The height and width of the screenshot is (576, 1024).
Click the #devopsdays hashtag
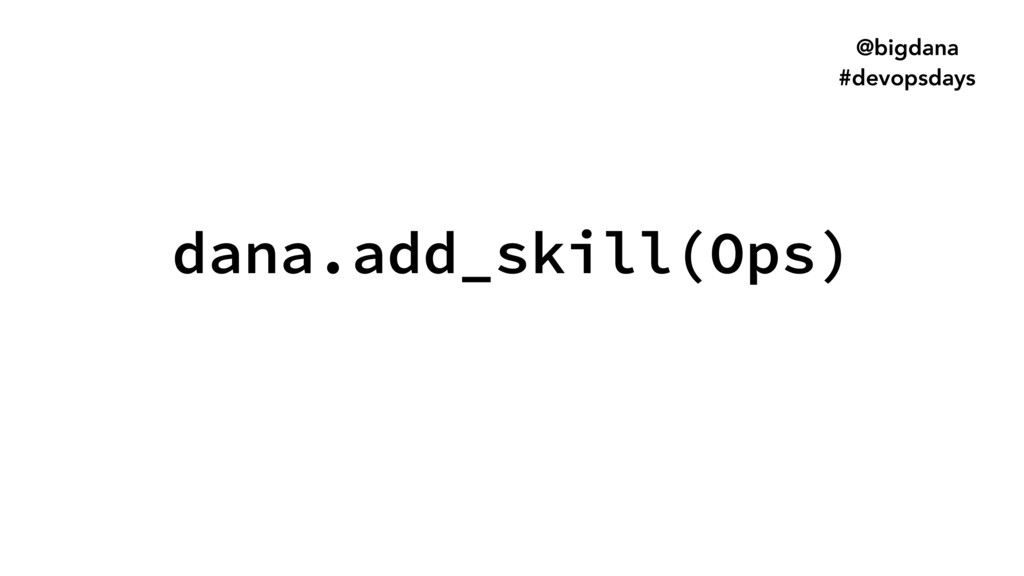coord(907,78)
